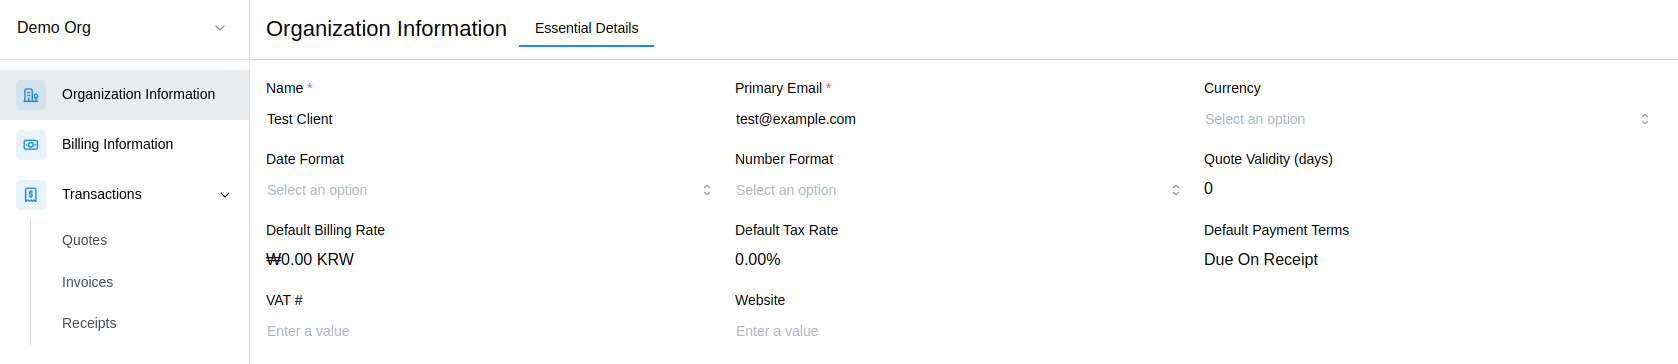Screen dimensions: 1678x364
Task: Click the Quote Validity days field
Action: coord(1428,189)
